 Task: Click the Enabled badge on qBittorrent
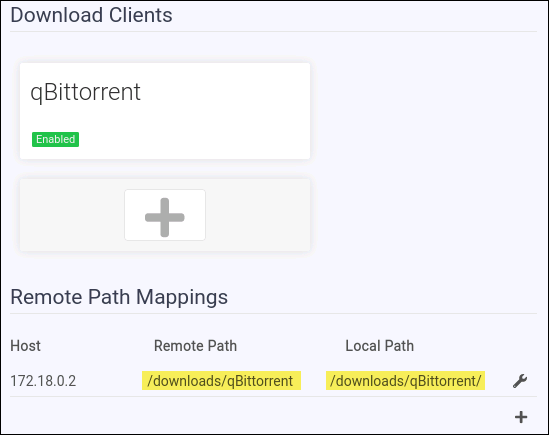(x=55, y=139)
